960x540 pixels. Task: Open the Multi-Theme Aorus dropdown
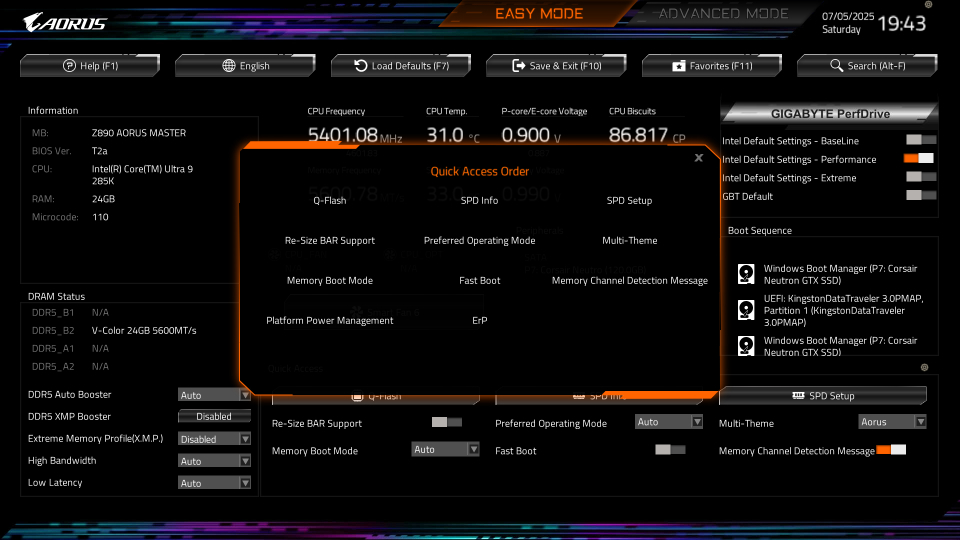coord(892,422)
